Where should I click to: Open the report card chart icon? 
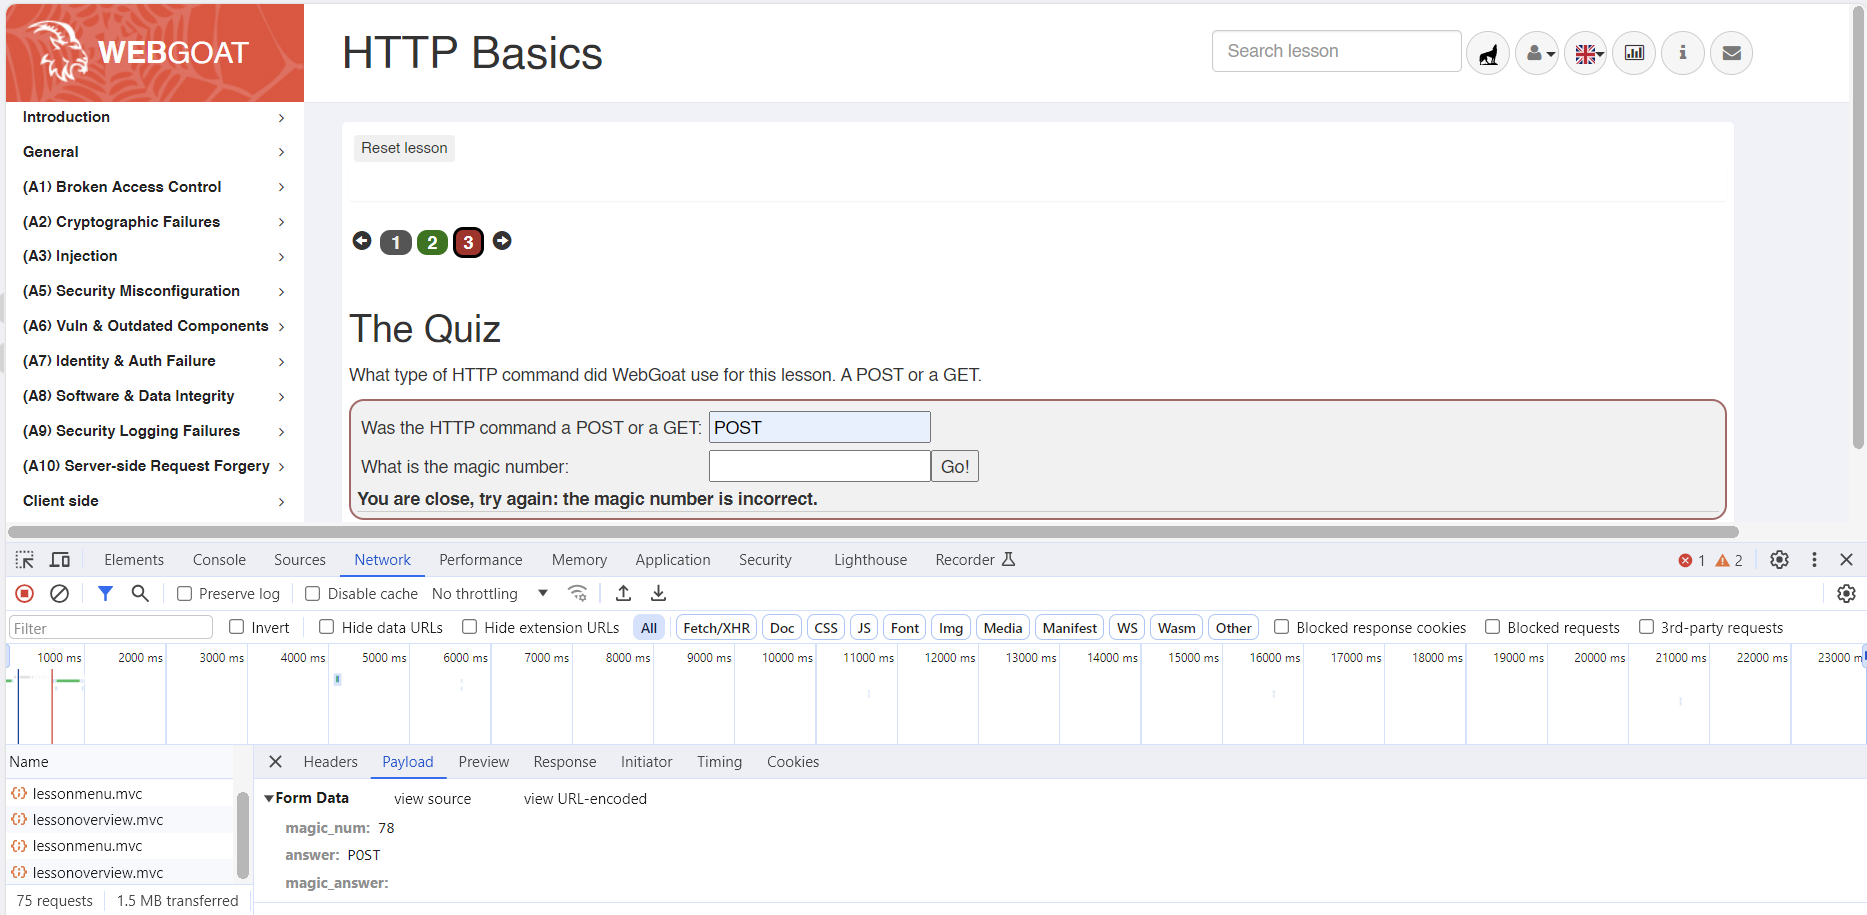coord(1634,53)
